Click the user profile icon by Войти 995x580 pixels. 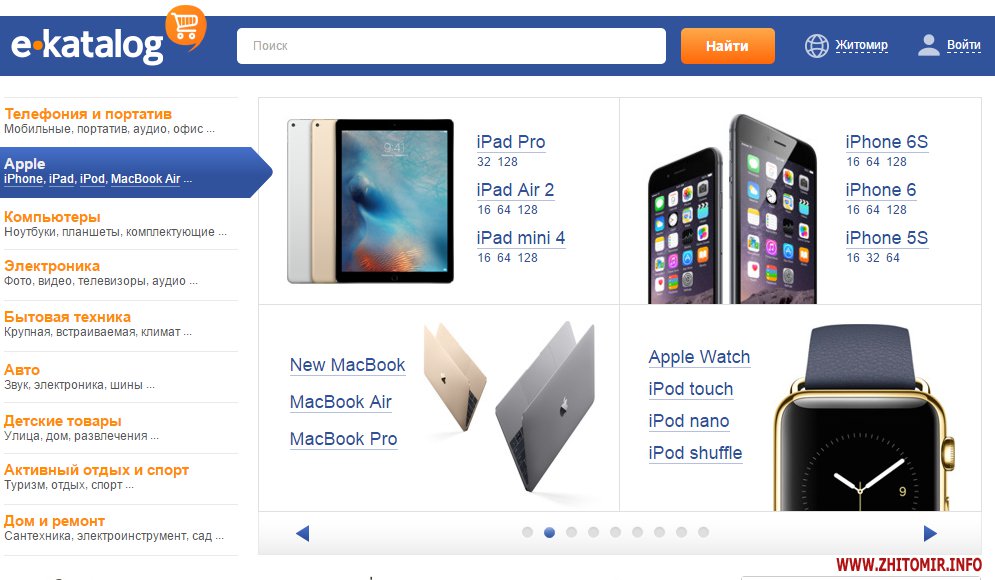click(x=928, y=45)
